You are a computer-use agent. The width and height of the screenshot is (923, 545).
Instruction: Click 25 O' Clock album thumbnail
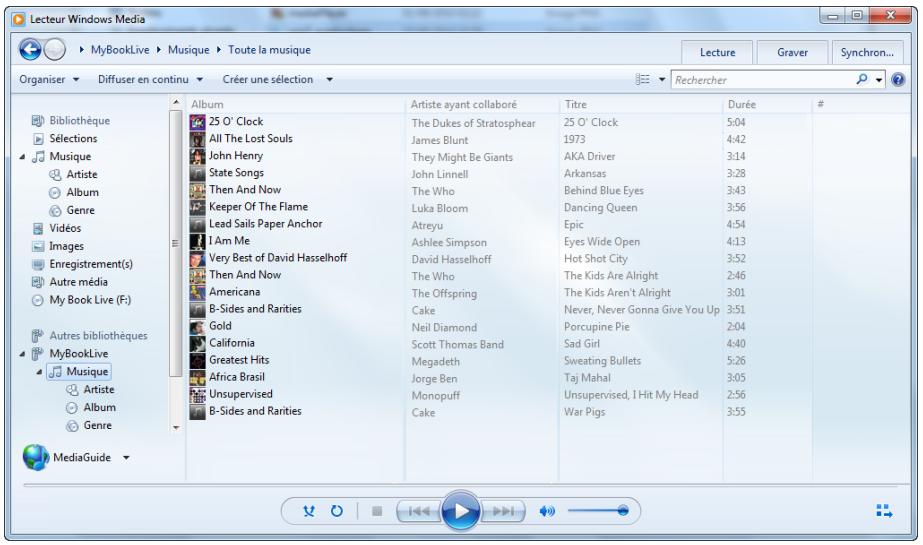(197, 122)
